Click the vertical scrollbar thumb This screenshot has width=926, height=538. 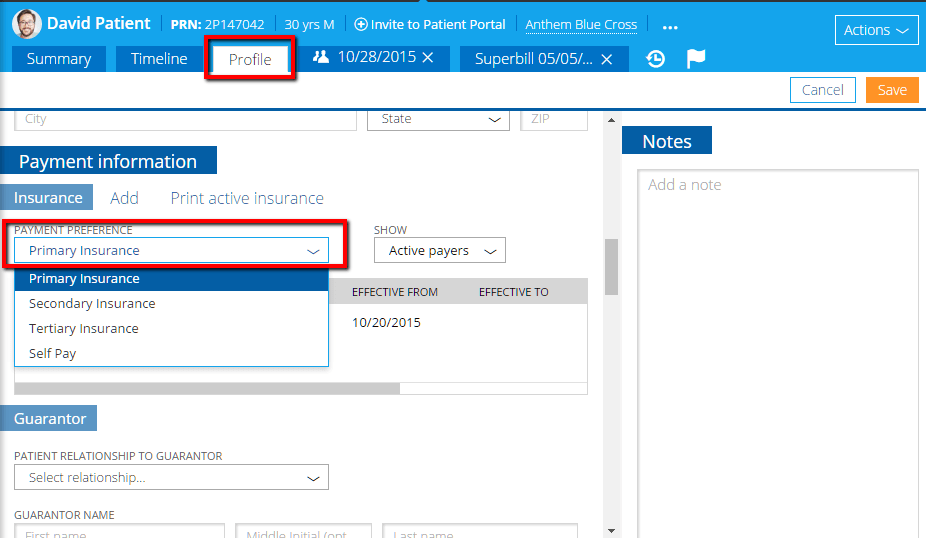point(611,265)
